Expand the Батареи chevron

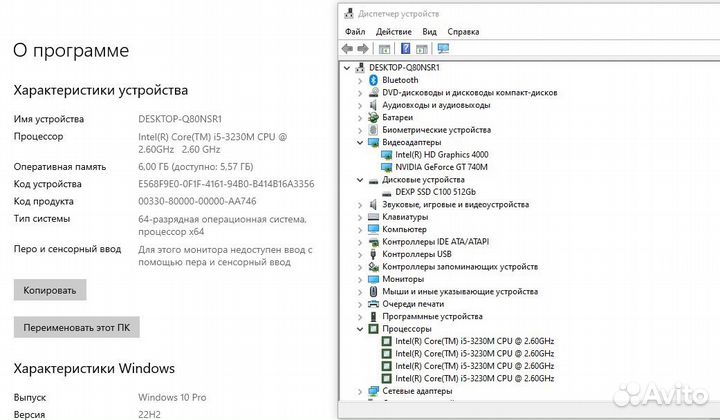(360, 118)
